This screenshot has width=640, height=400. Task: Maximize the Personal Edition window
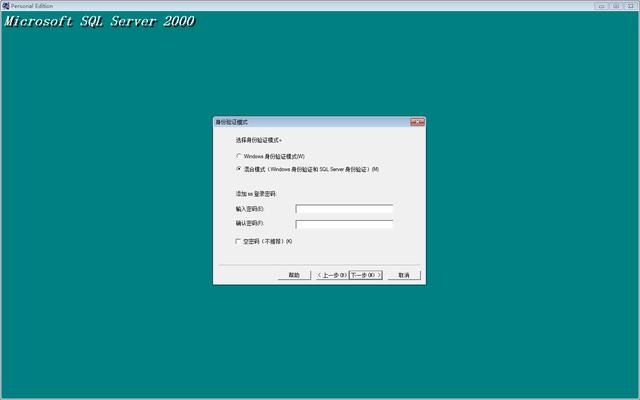coord(616,6)
